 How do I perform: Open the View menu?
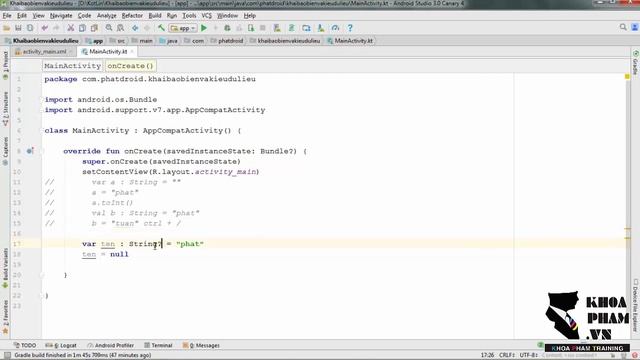tap(38, 16)
